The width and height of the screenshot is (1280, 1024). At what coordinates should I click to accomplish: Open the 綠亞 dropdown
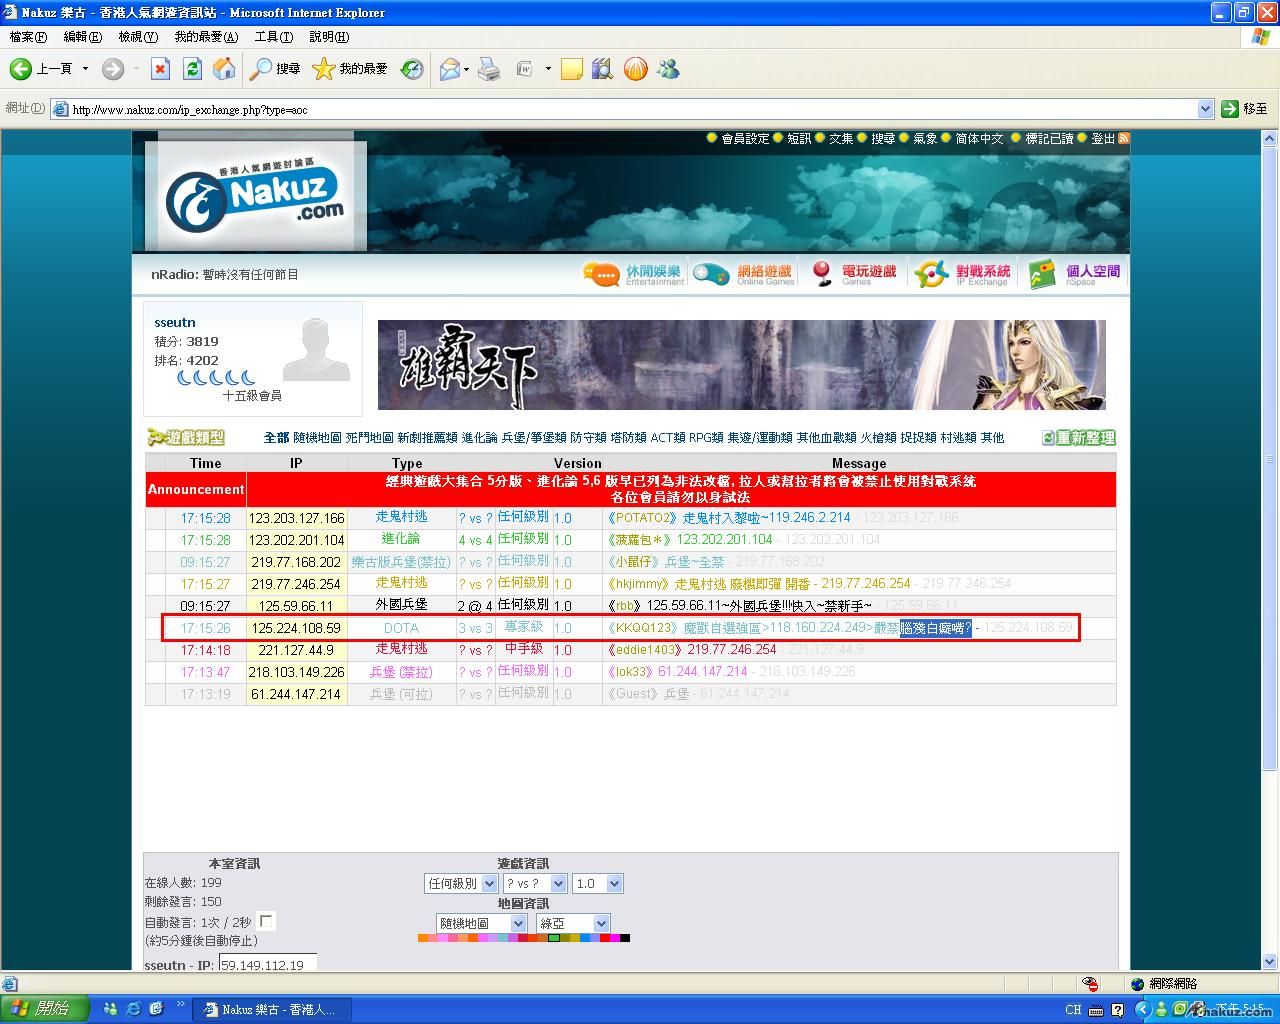point(572,923)
